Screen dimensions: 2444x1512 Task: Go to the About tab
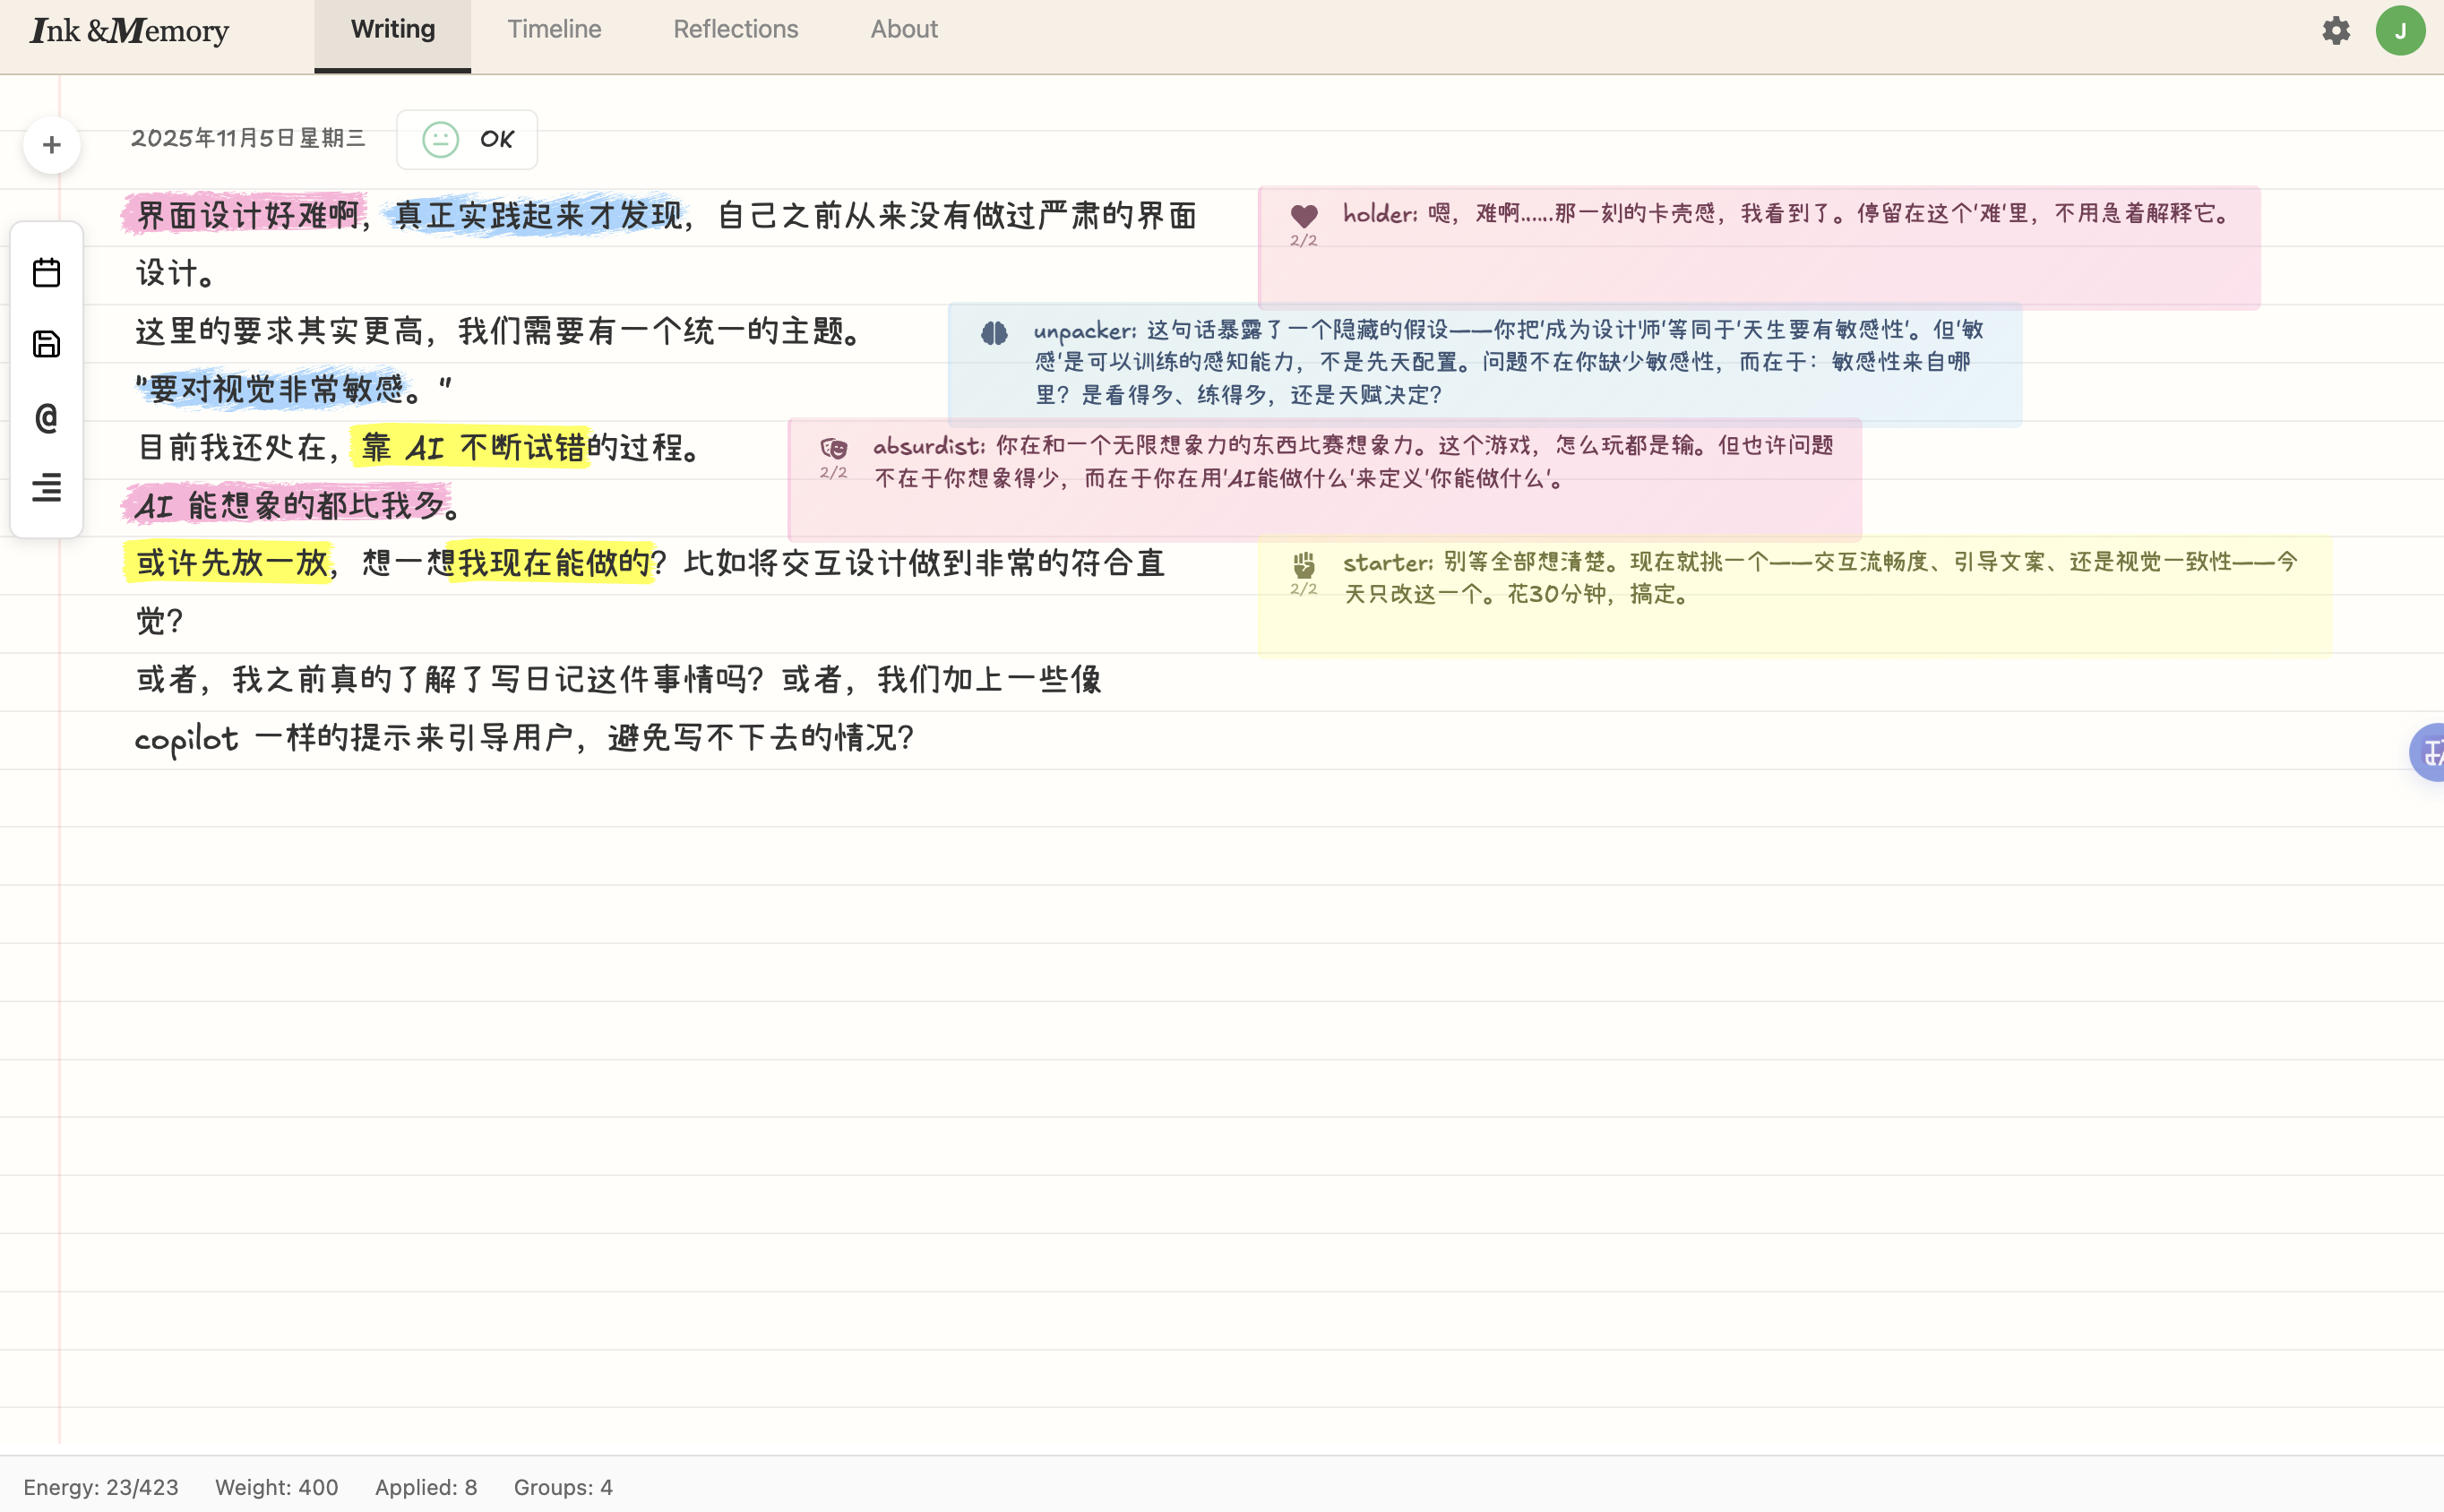pyautogui.click(x=903, y=30)
